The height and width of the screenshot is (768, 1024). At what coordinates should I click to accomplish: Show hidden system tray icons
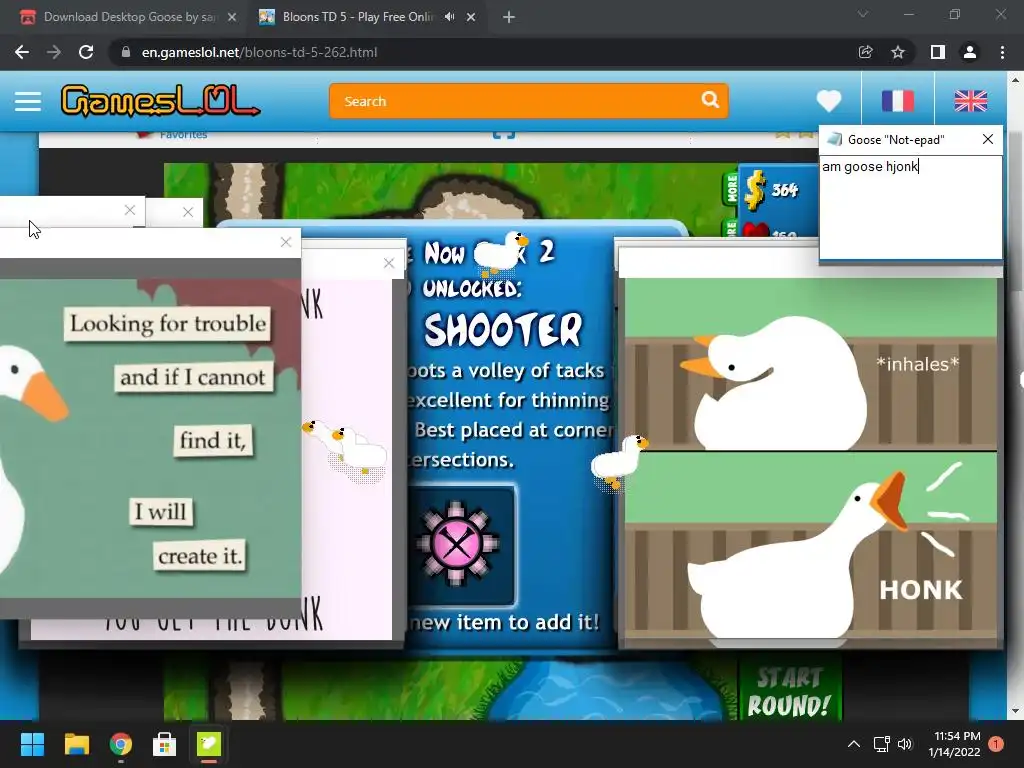(854, 744)
